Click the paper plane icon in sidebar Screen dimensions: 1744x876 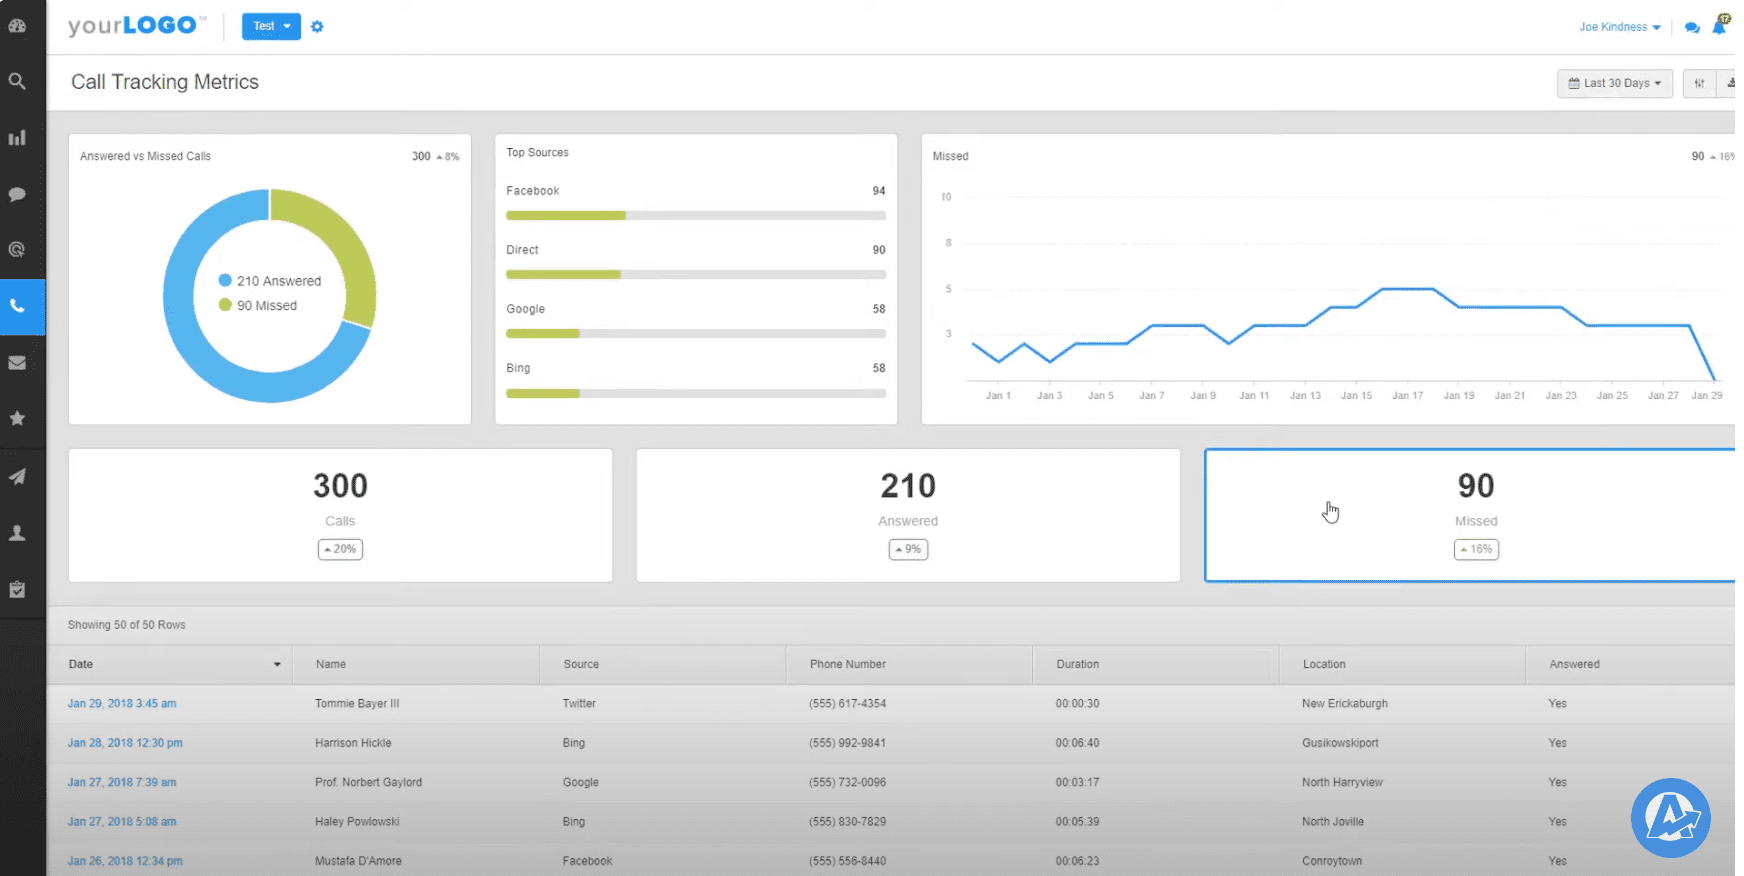[17, 477]
